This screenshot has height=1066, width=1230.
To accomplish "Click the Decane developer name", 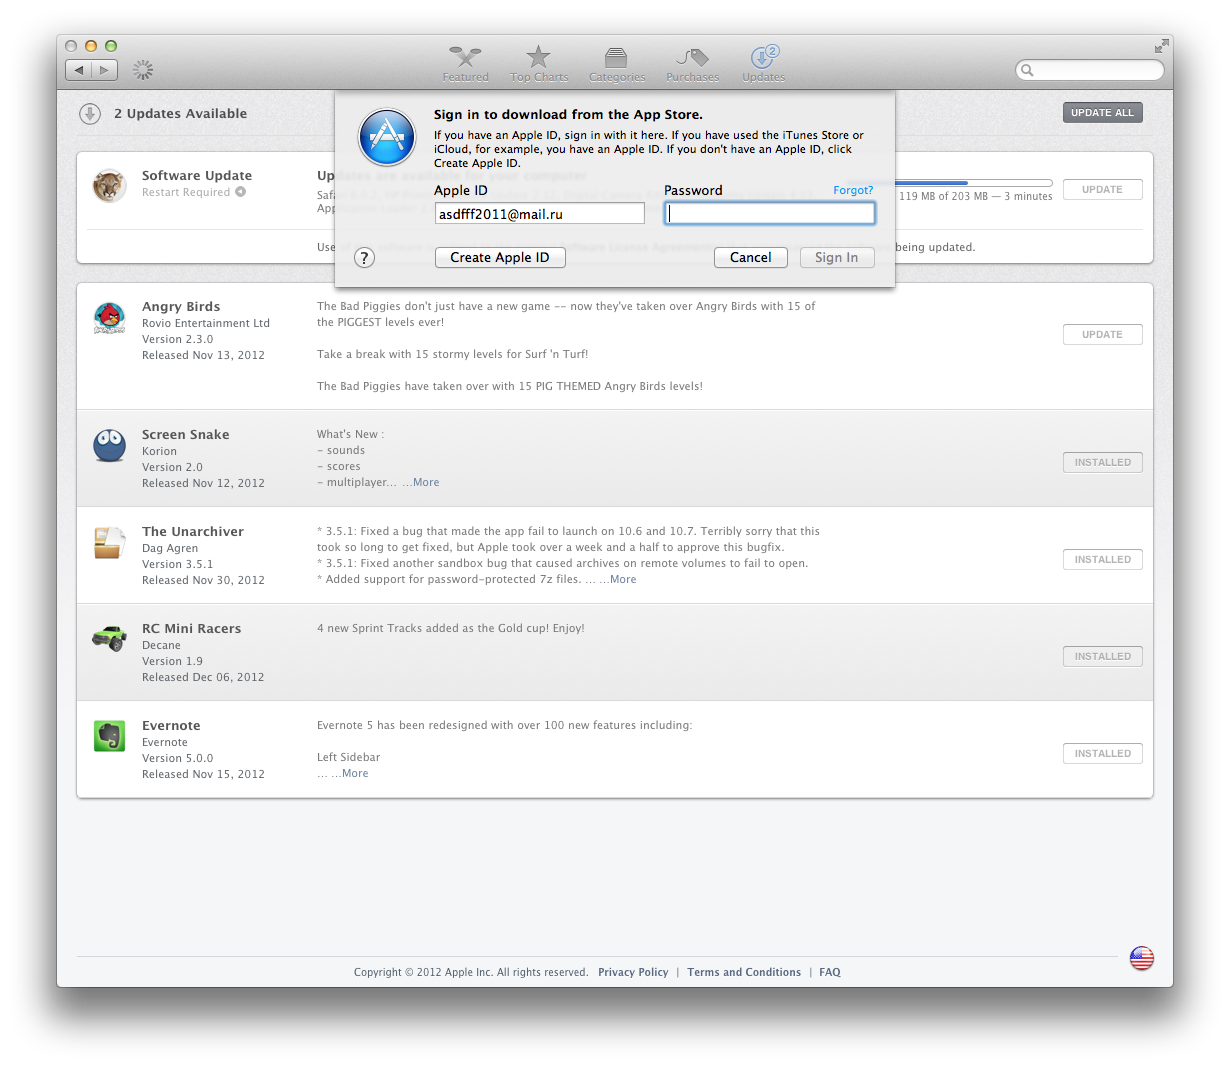I will [x=161, y=645].
